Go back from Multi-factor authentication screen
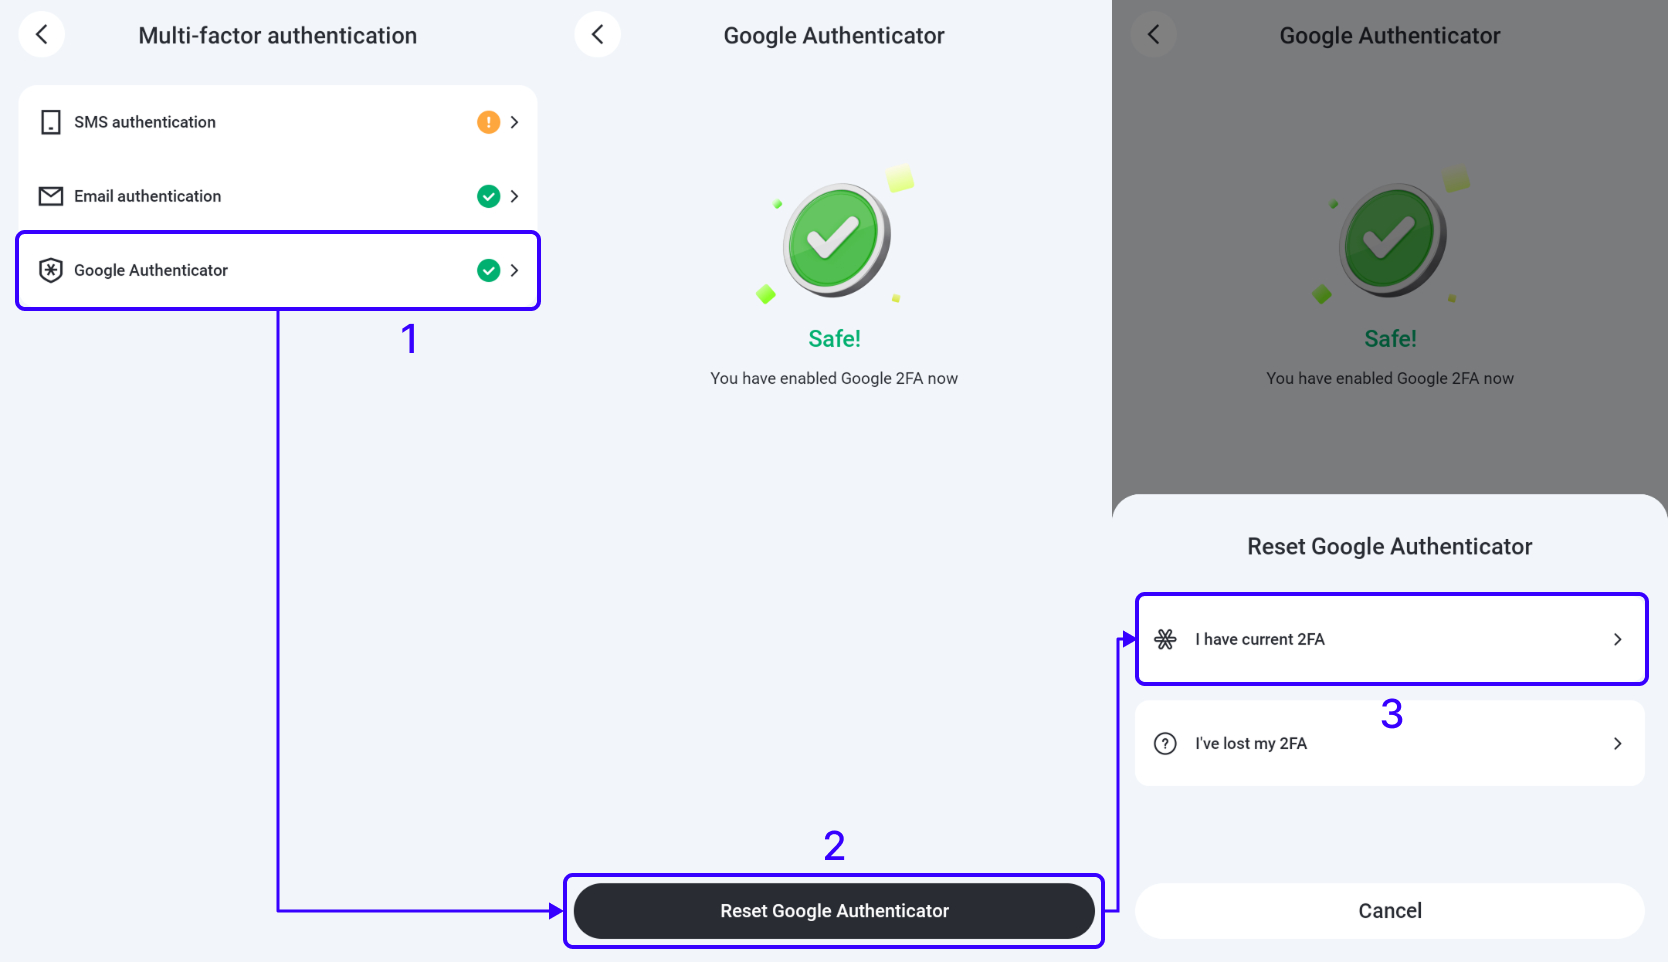The width and height of the screenshot is (1668, 962). (x=42, y=34)
